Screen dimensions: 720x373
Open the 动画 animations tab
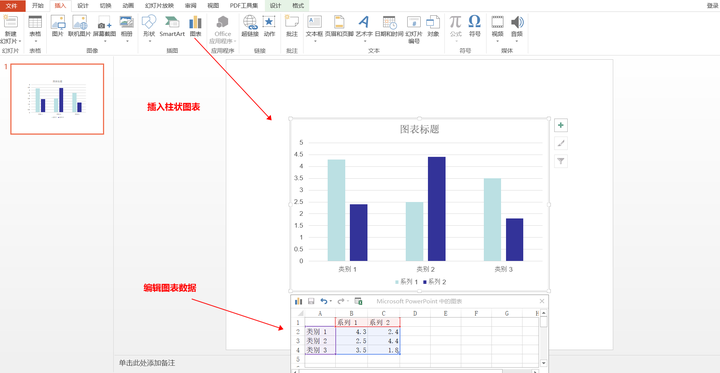(129, 6)
